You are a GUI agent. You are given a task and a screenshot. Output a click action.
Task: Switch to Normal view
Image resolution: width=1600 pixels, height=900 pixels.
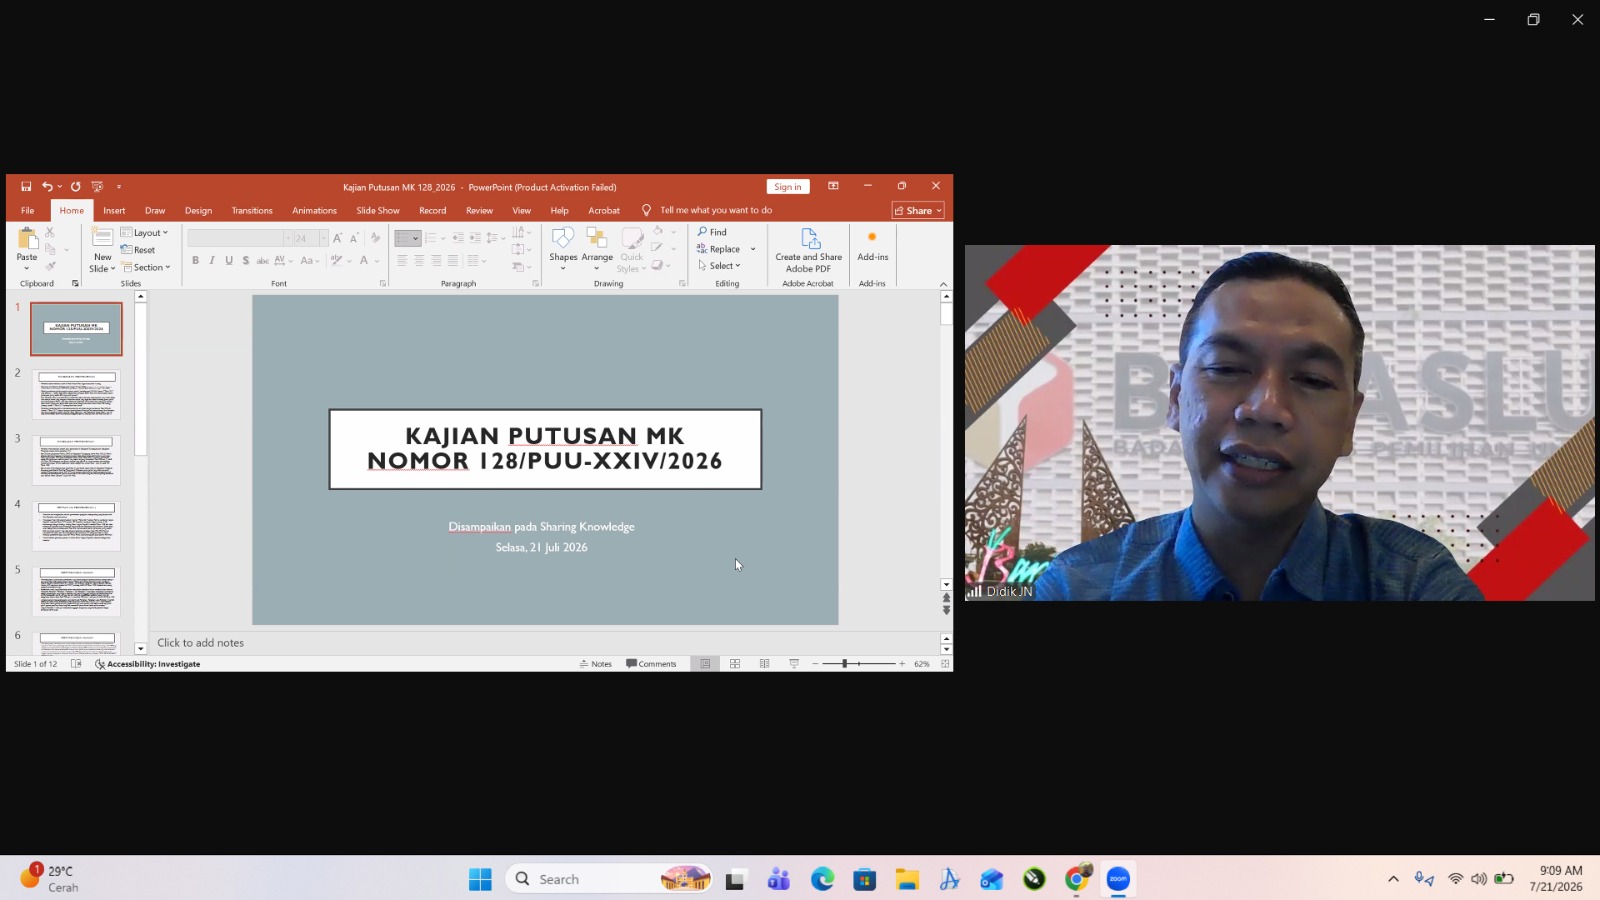tap(705, 664)
